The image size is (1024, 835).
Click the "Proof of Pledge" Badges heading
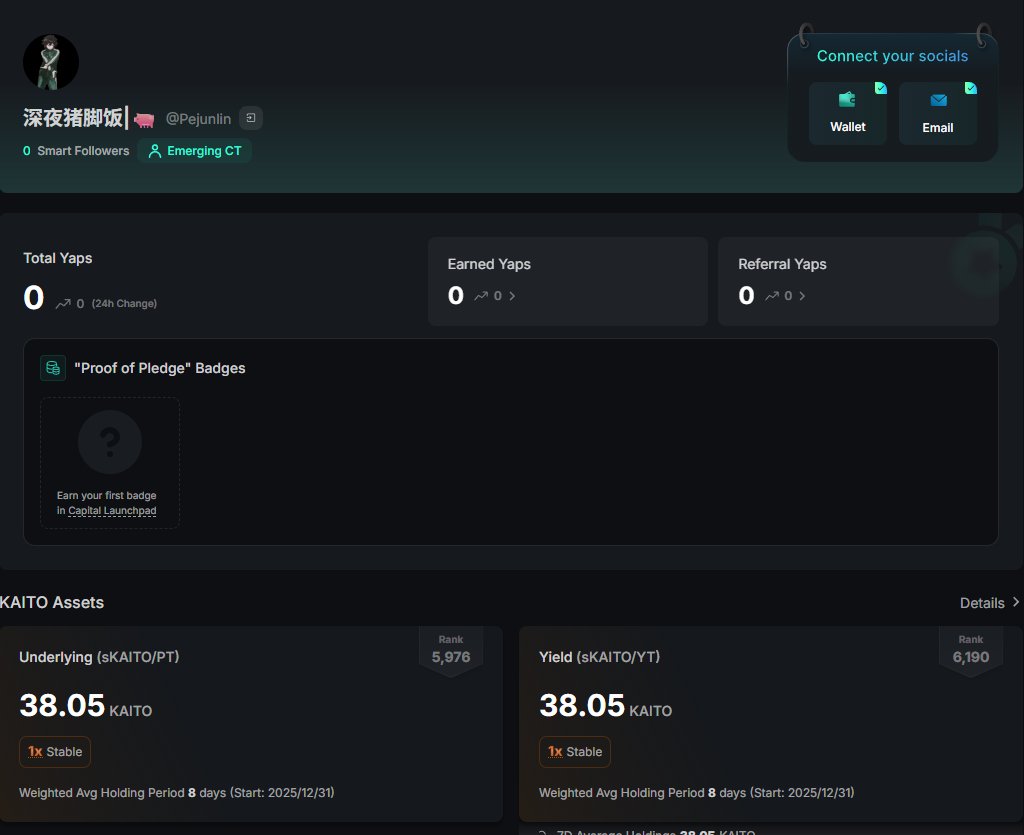[160, 368]
